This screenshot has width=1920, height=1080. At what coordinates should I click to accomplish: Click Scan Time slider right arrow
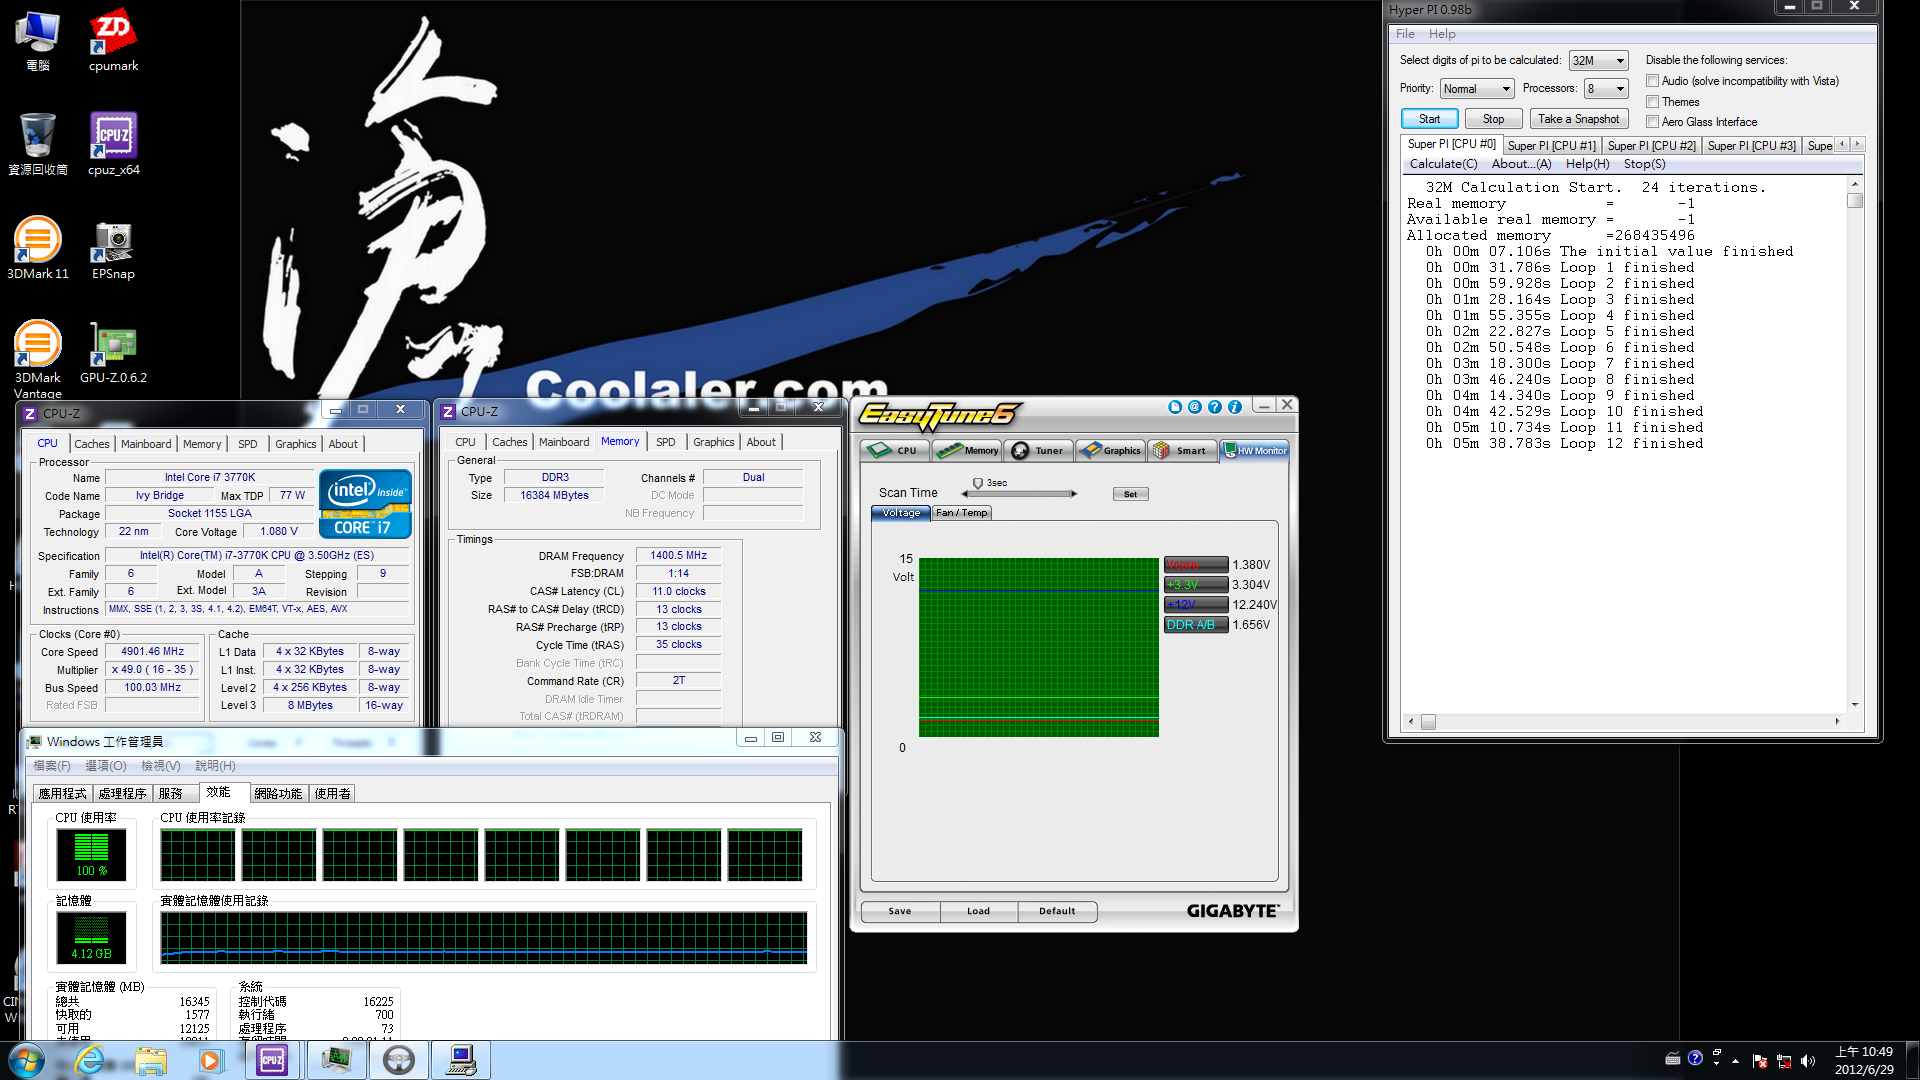[1074, 494]
